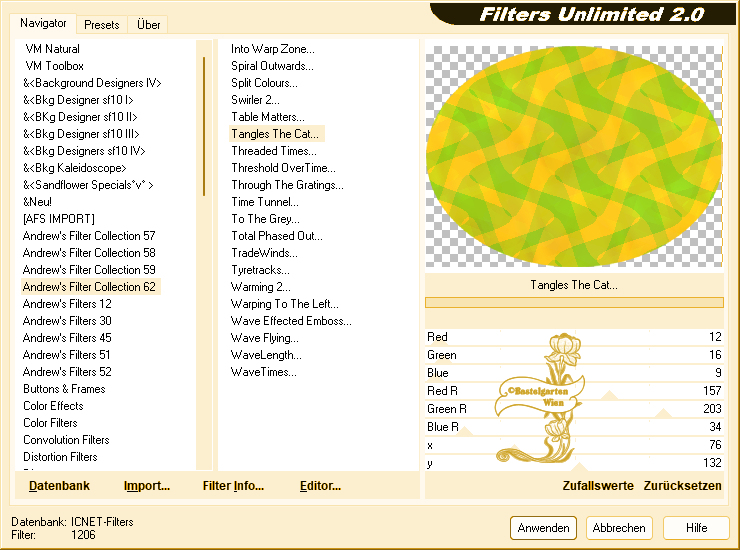Click the category list scrollbar thumb
The image size is (740, 550).
(x=204, y=127)
